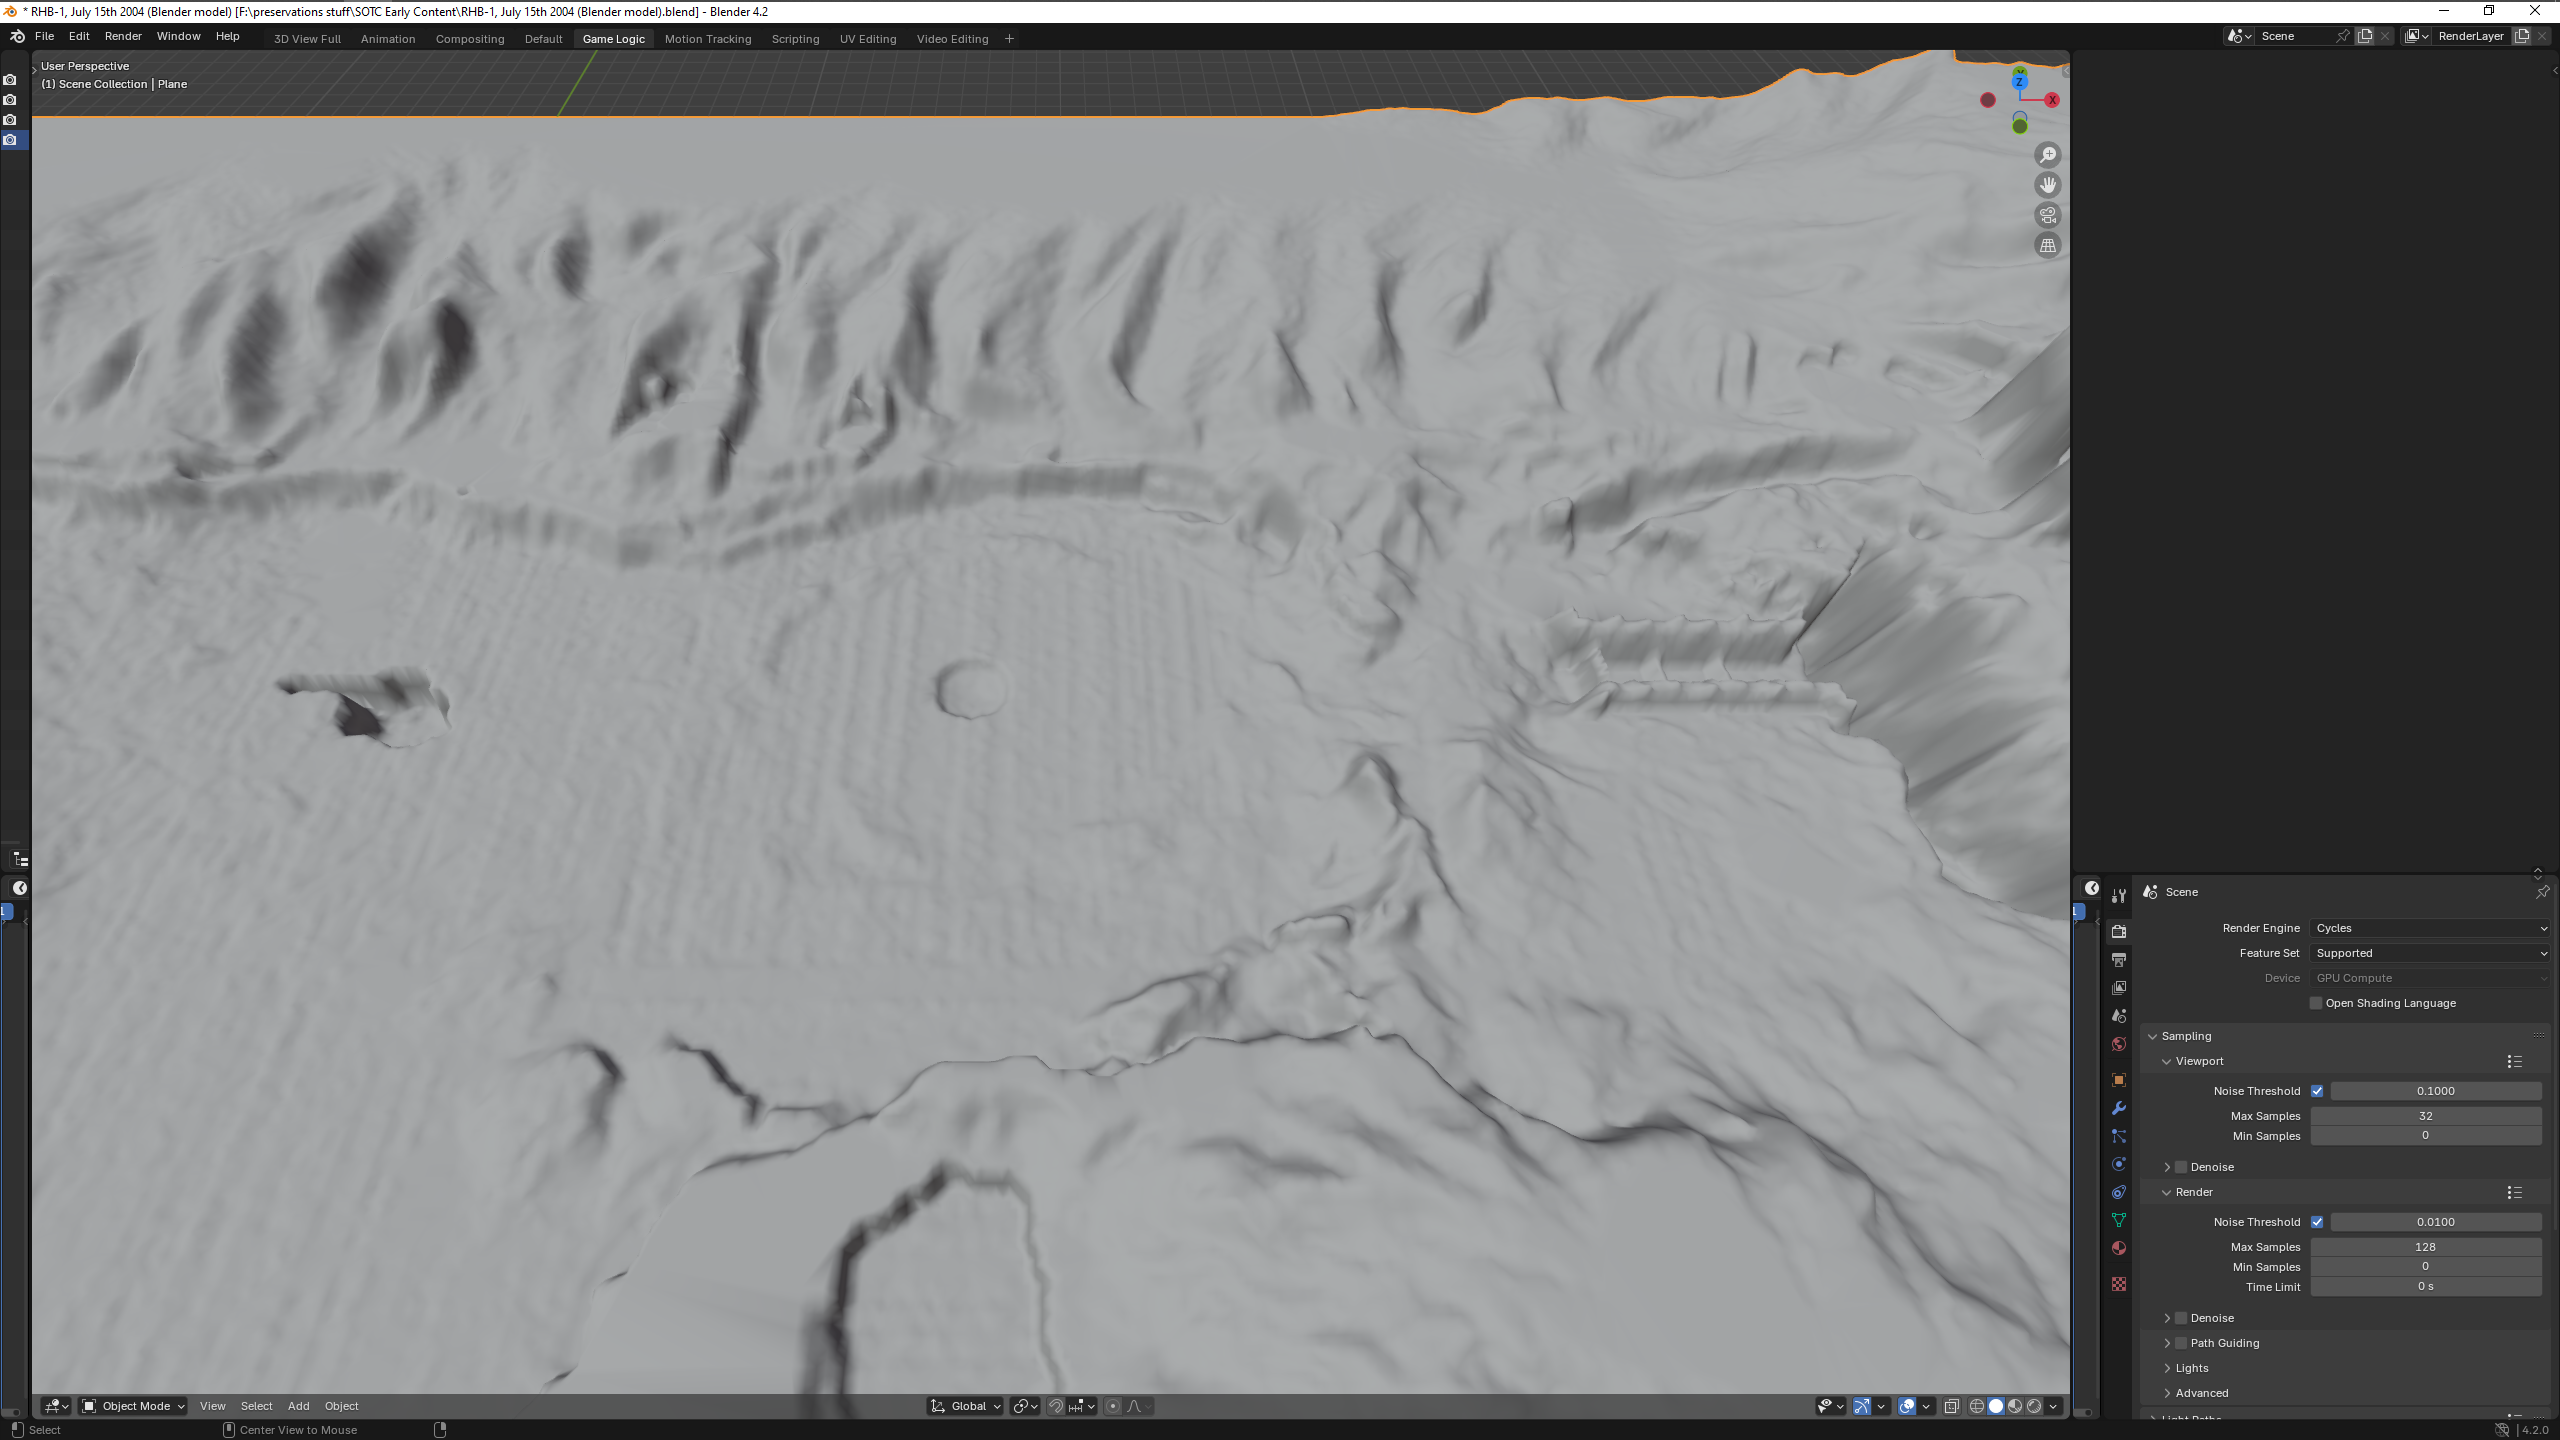Open the World properties tab
Image resolution: width=2560 pixels, height=1440 pixels.
2118,1044
